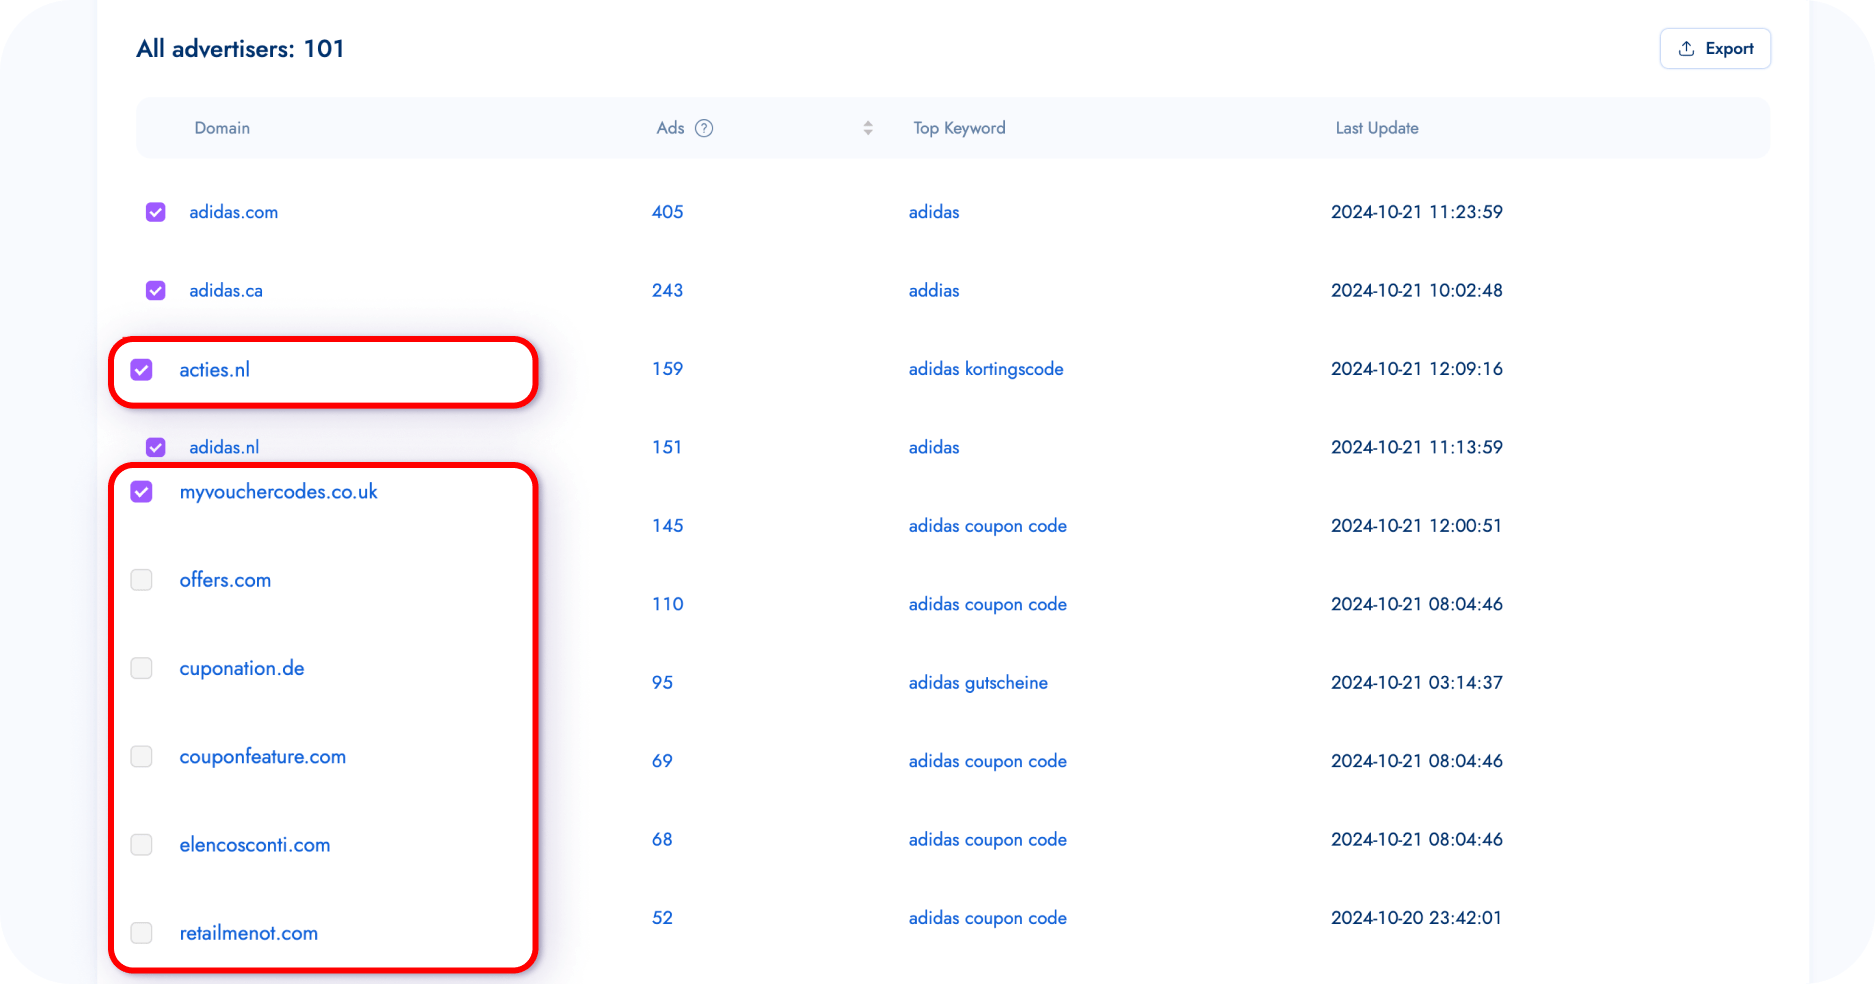The width and height of the screenshot is (1875, 984).
Task: Open the Ads column help icon
Action: click(x=704, y=128)
